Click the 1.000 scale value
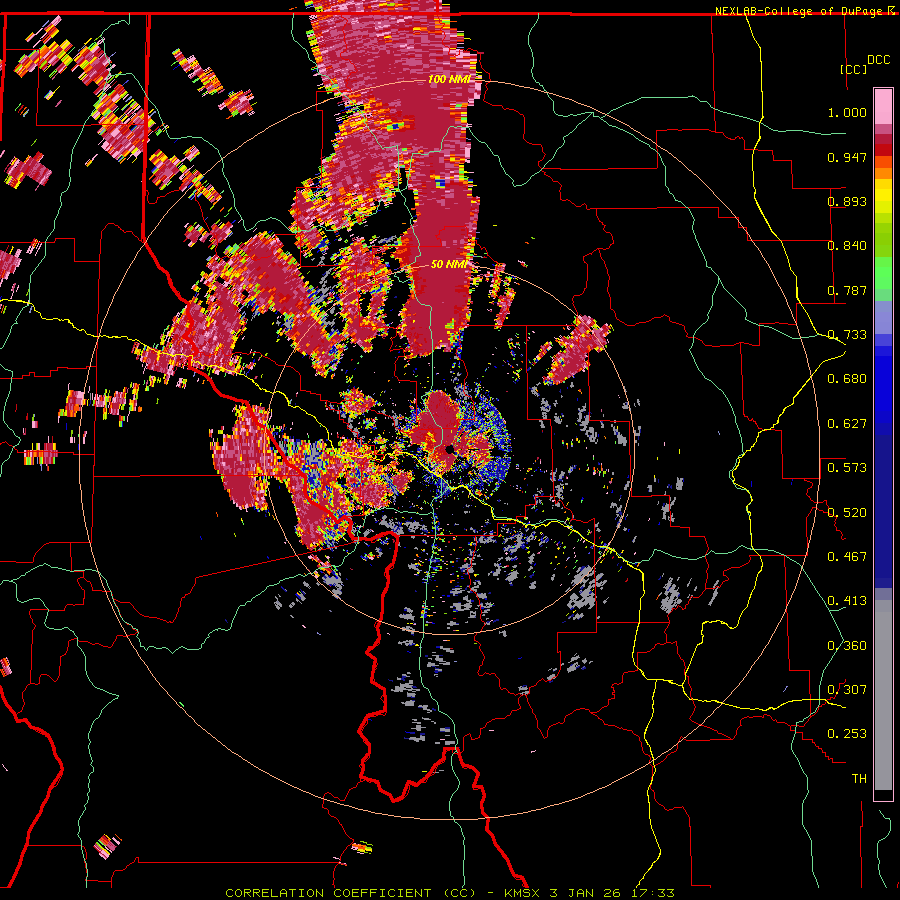900x900 pixels. click(x=847, y=112)
